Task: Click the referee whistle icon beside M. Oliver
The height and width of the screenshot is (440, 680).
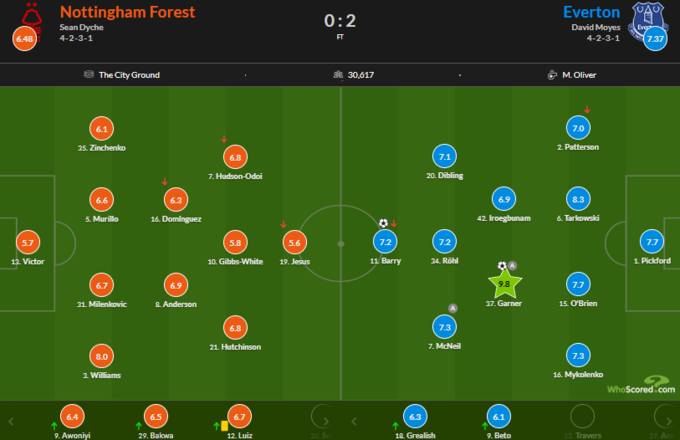Action: tap(551, 75)
